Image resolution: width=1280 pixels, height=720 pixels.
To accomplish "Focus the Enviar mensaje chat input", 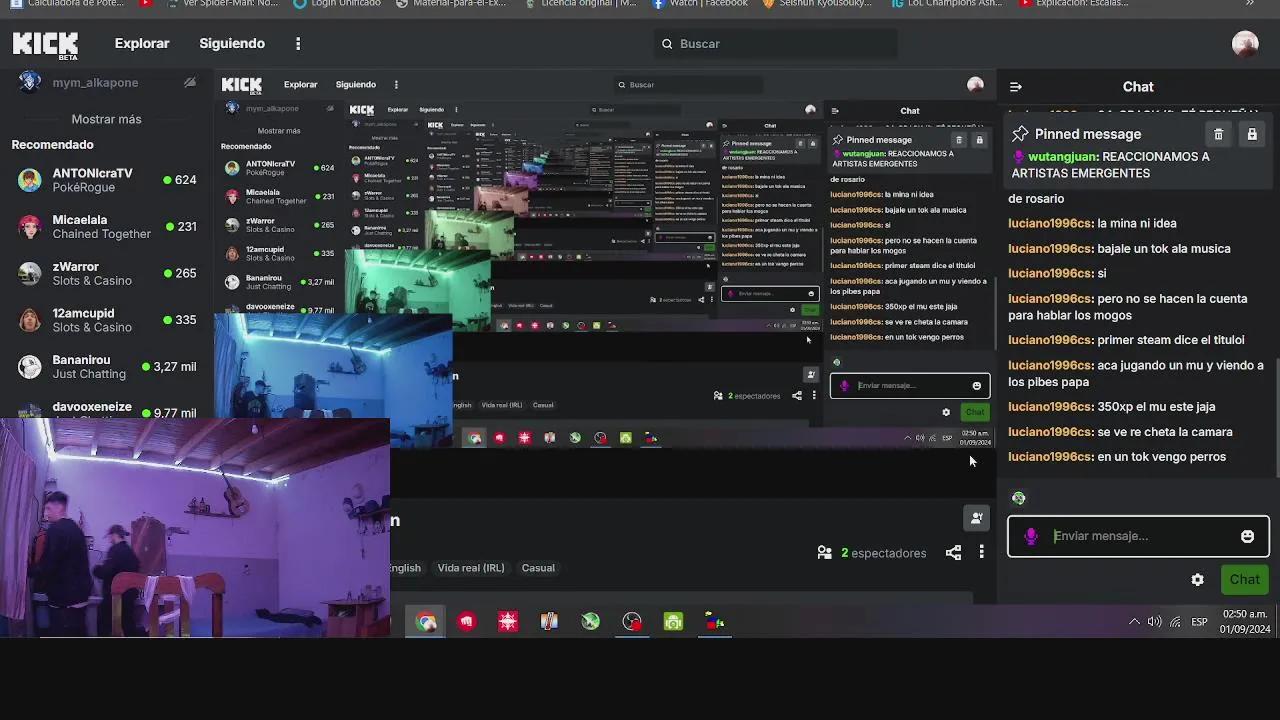I will pyautogui.click(x=1138, y=536).
